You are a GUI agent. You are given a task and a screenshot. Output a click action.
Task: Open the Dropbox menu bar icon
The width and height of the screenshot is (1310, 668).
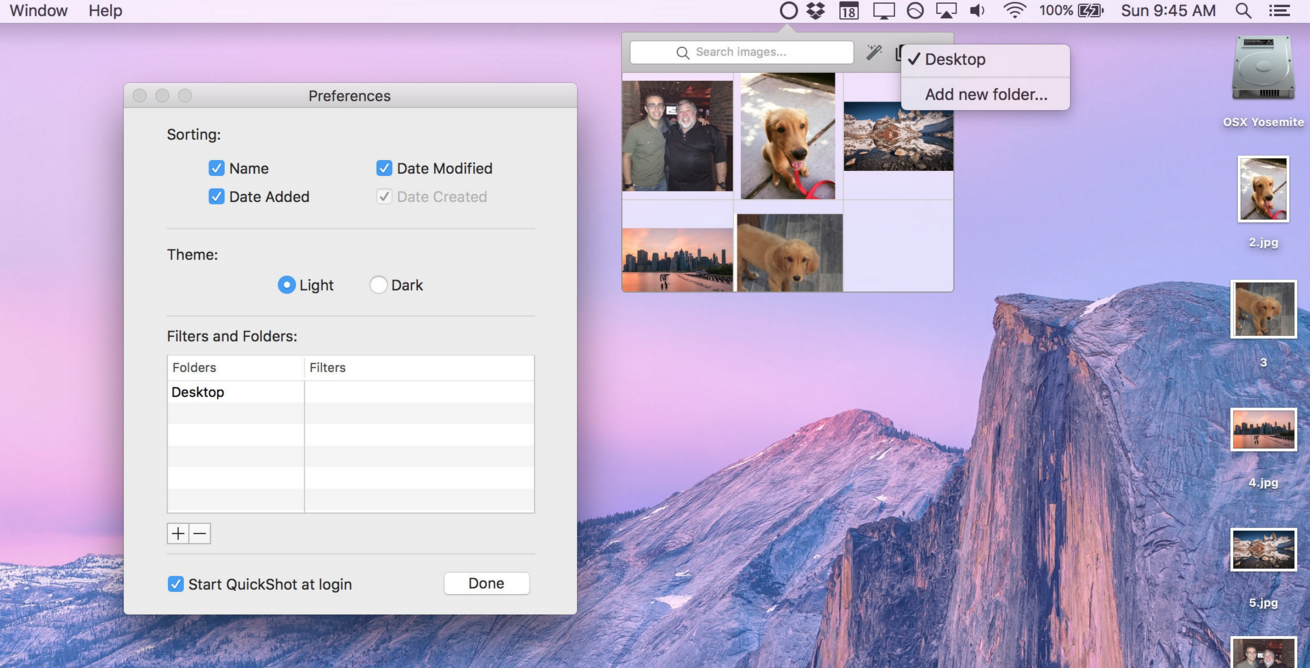point(816,11)
